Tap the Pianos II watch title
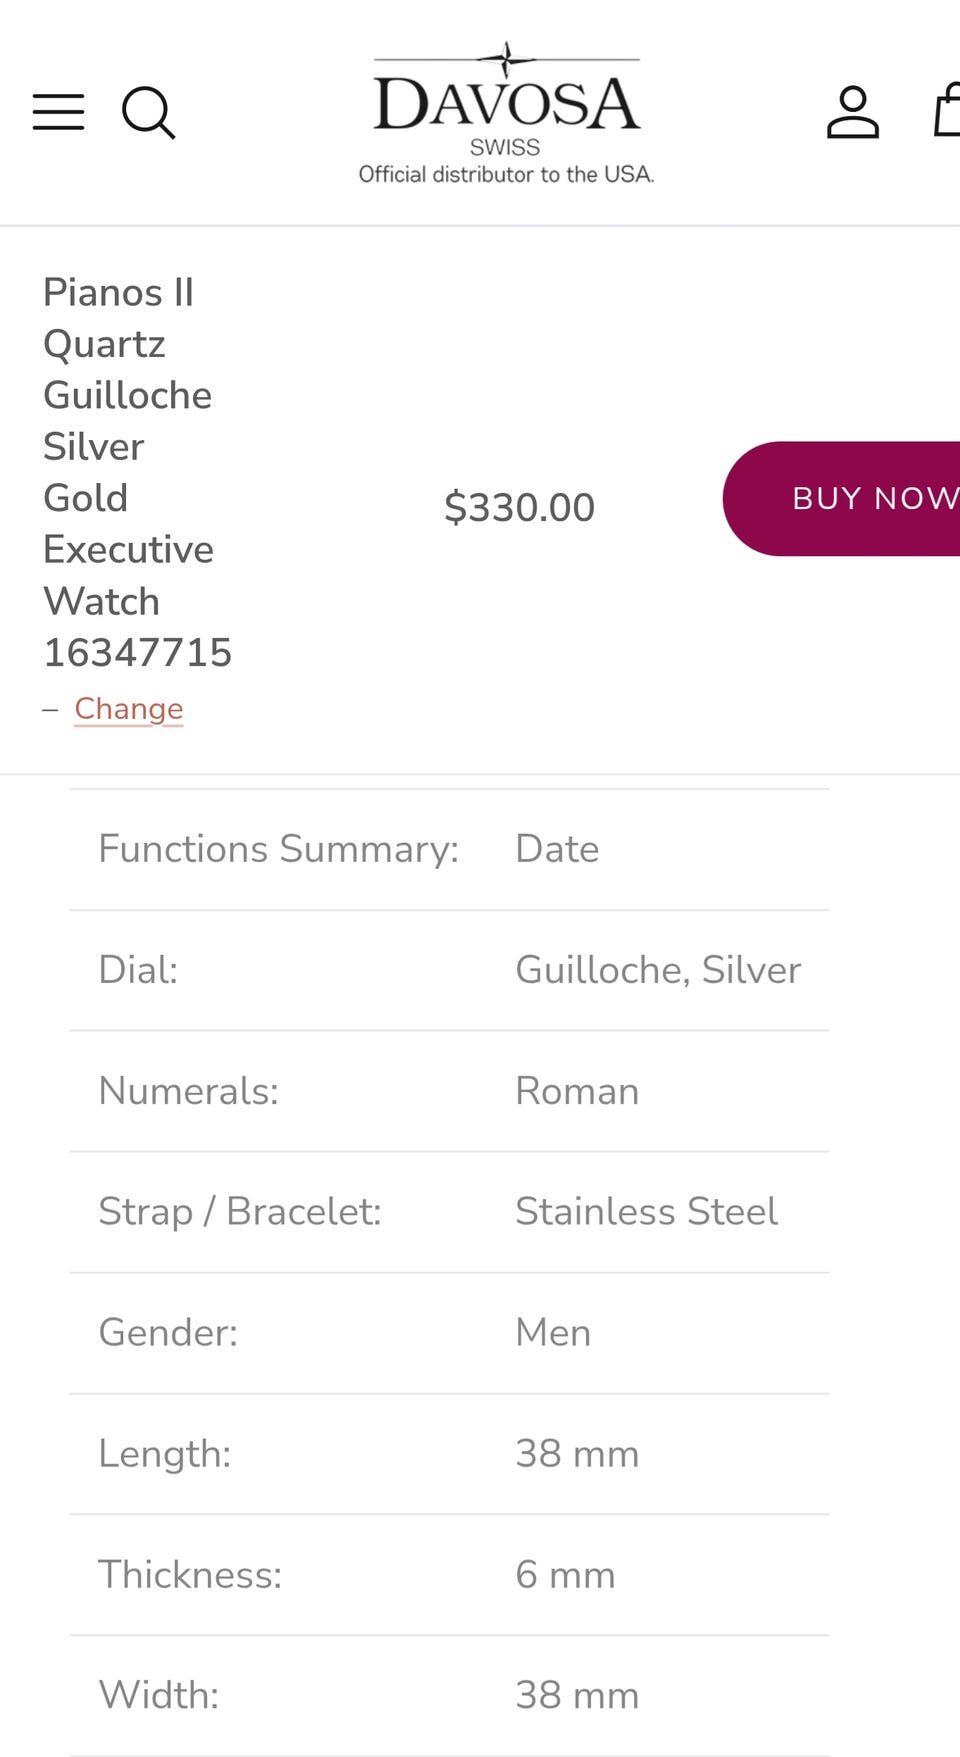The image size is (960, 1757). 137,472
